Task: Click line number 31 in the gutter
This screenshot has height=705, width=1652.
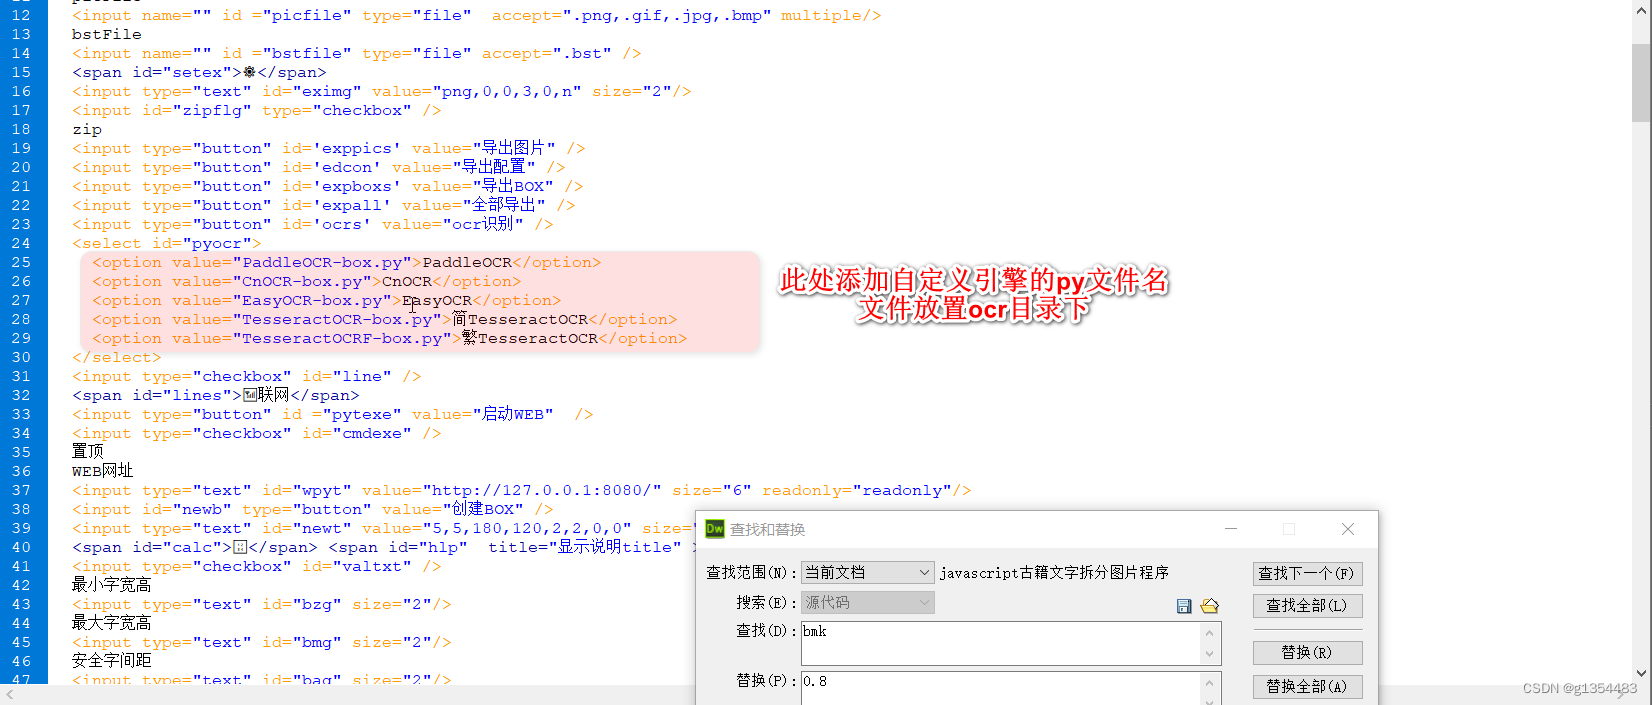Action: 21,376
